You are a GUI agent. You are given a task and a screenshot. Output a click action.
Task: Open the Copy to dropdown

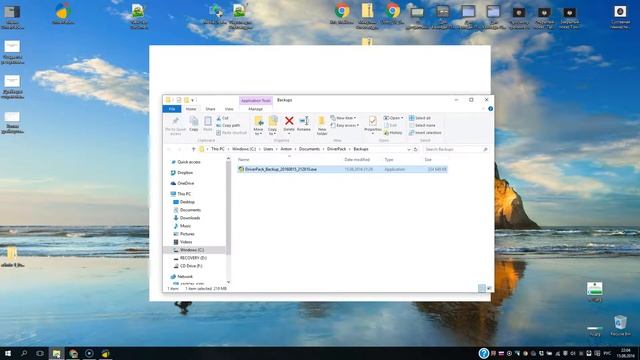point(273,125)
